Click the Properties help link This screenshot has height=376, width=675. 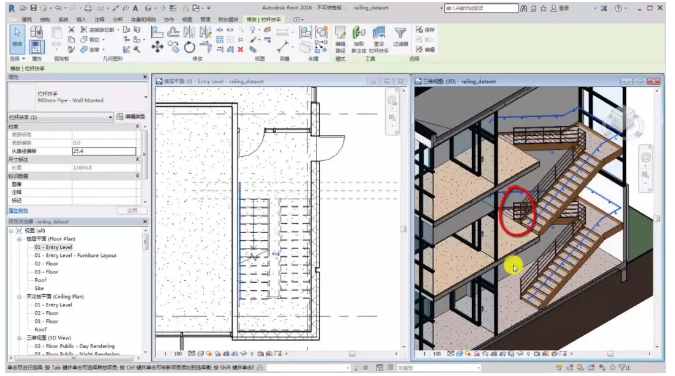(18, 211)
